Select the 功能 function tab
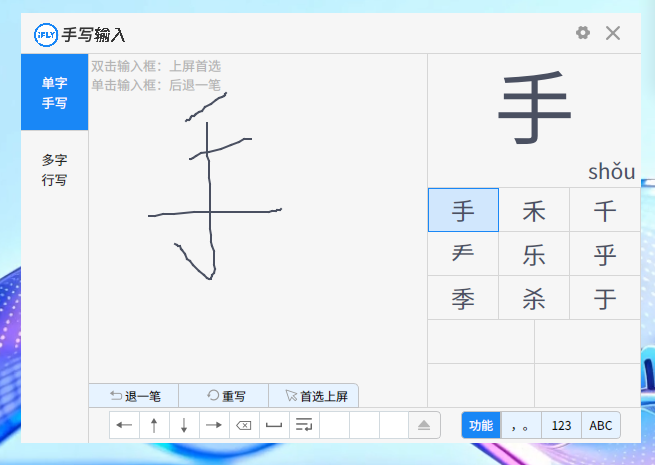 click(481, 425)
